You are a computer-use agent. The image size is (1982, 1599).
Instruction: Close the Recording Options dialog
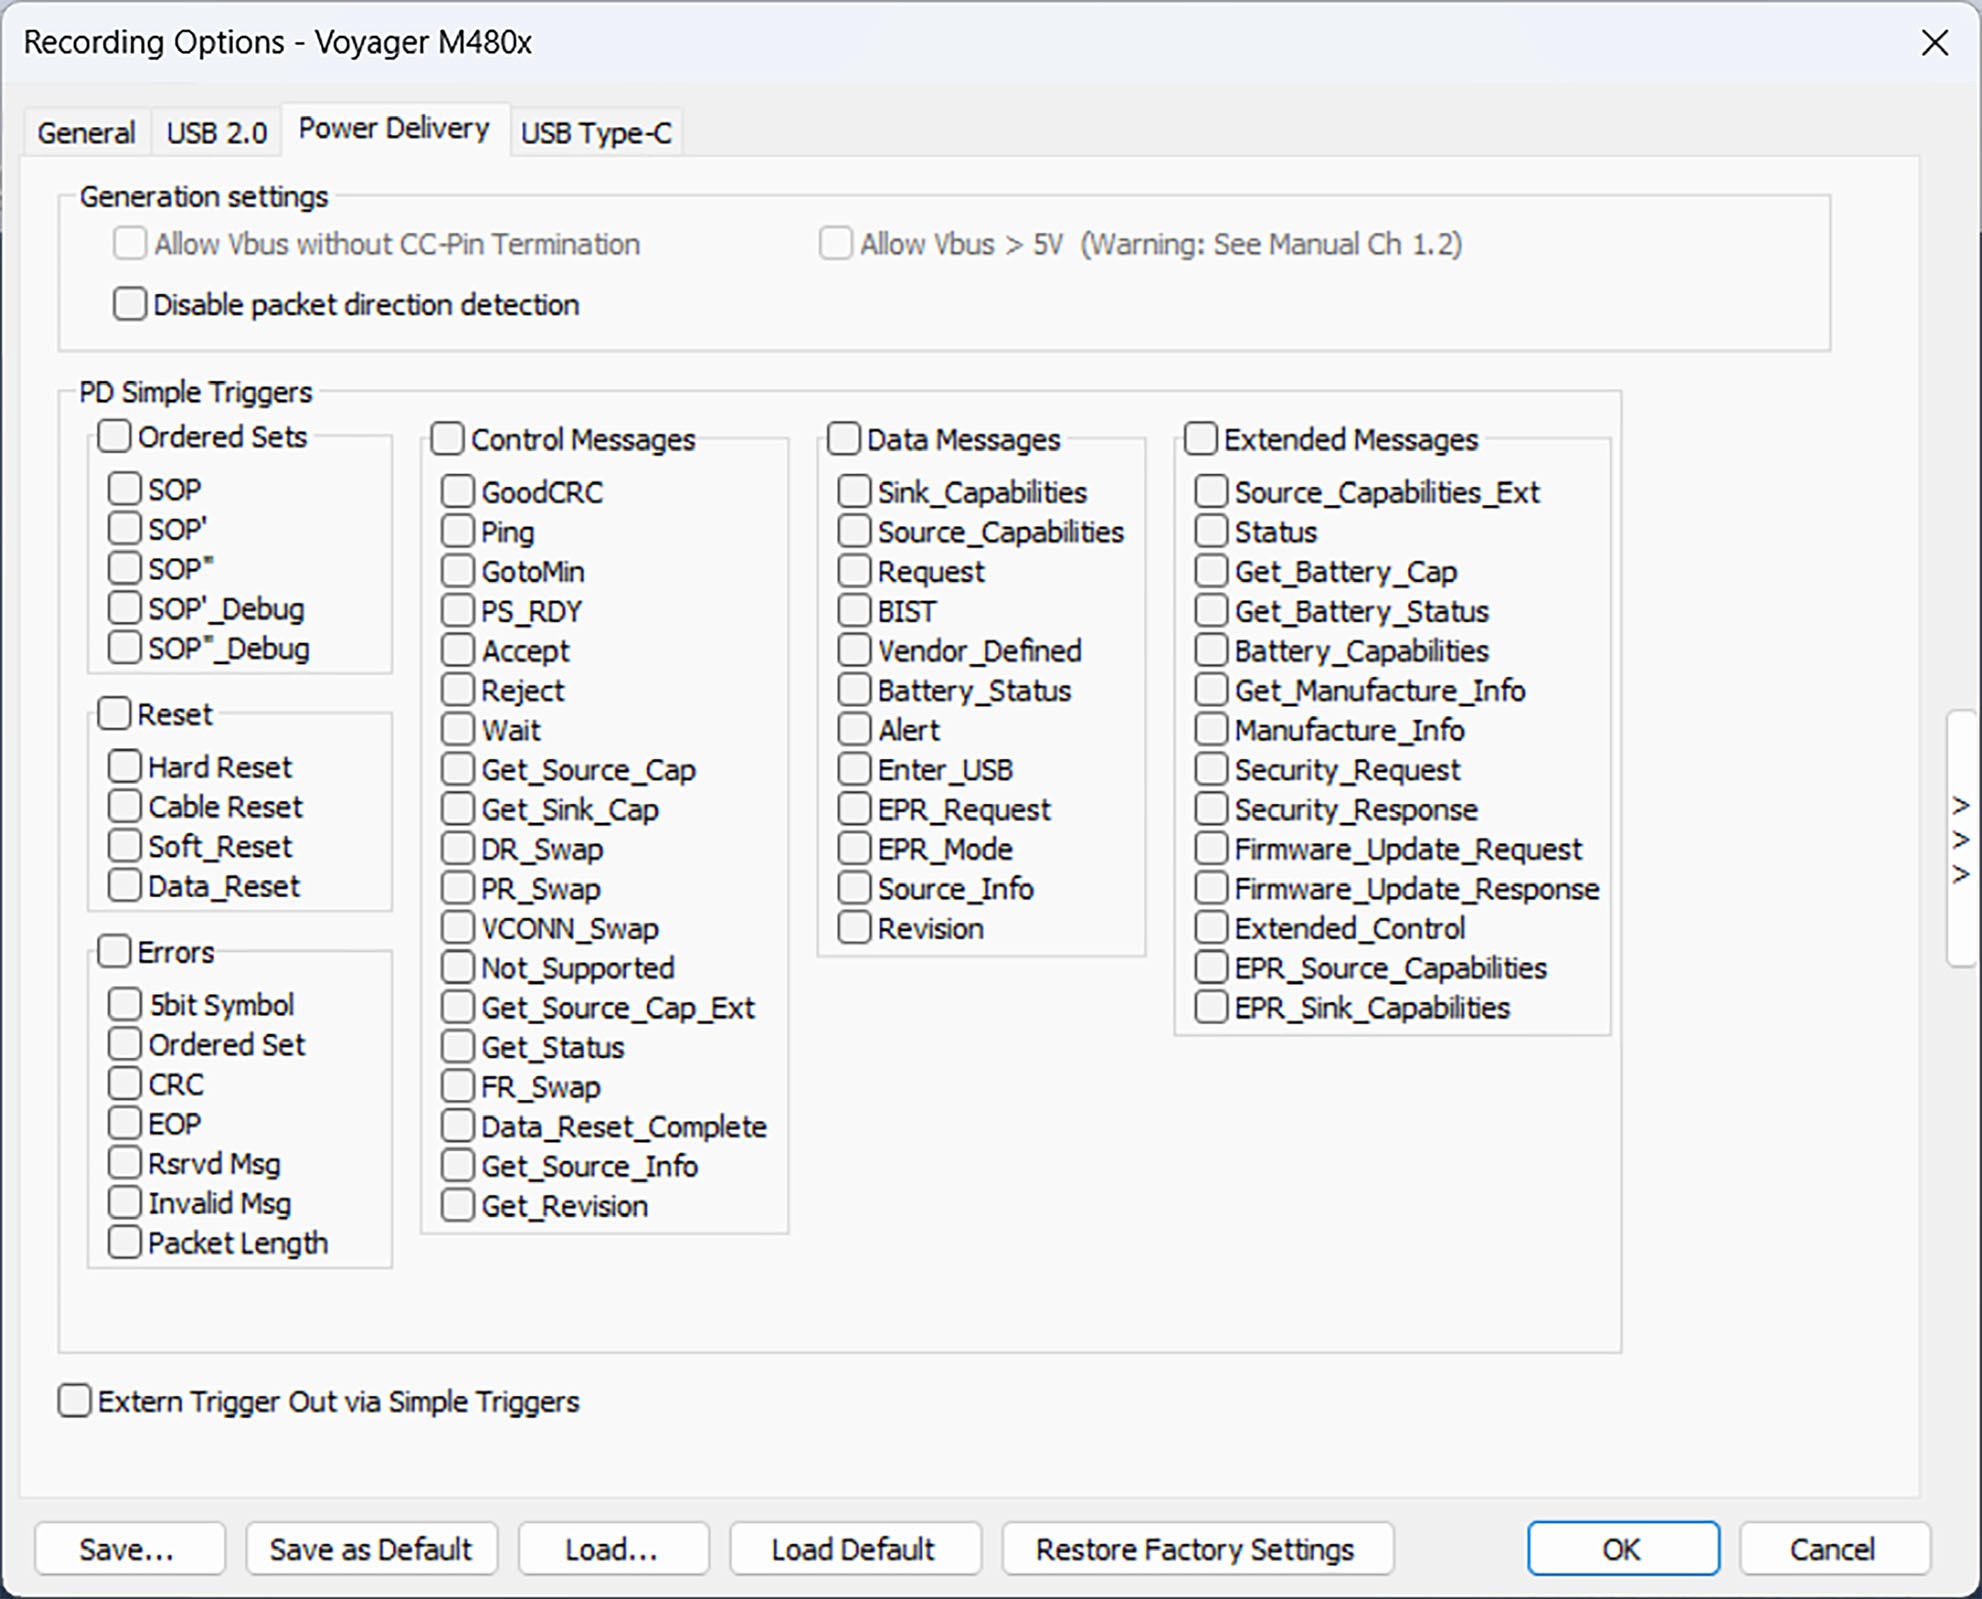tap(1935, 43)
